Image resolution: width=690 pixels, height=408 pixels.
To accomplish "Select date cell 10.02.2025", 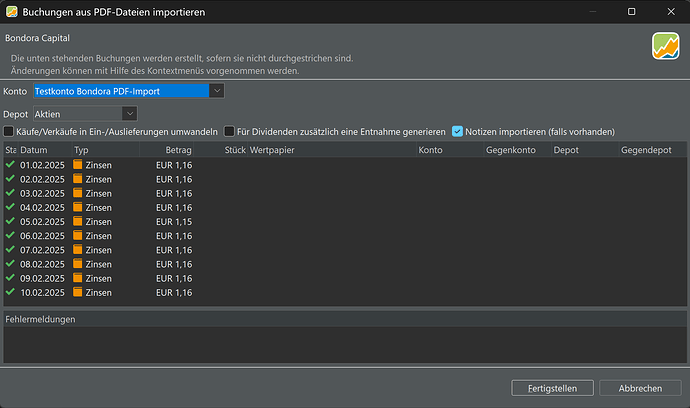I will (x=42, y=292).
